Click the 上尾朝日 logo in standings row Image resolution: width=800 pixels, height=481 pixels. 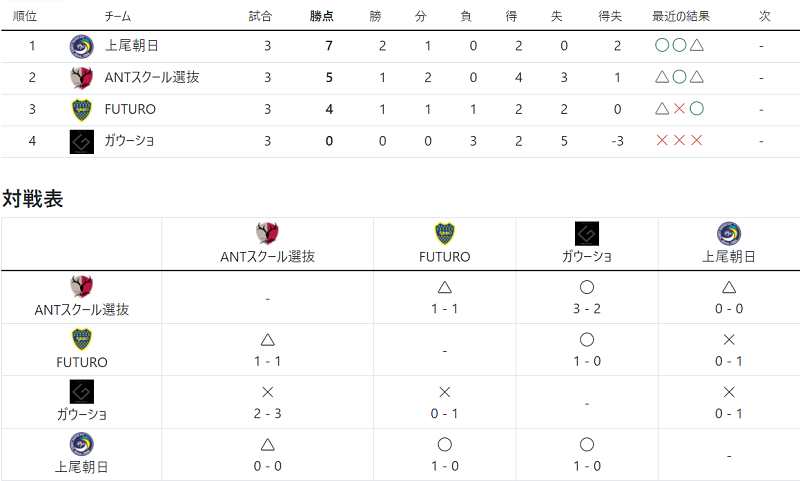click(82, 46)
